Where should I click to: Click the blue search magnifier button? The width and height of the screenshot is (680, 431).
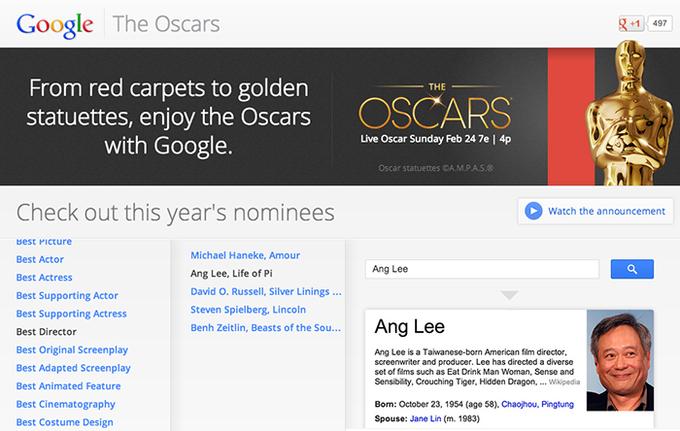pyautogui.click(x=631, y=269)
